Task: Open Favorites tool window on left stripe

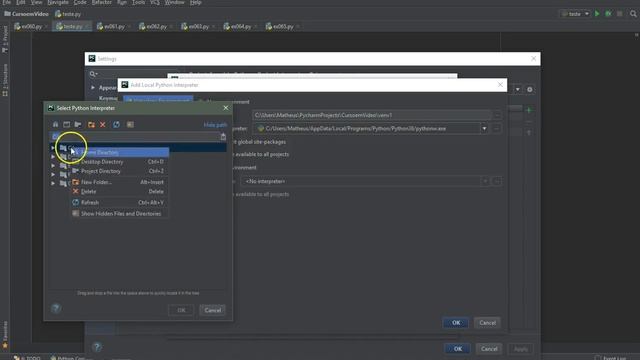Action: click(5, 336)
